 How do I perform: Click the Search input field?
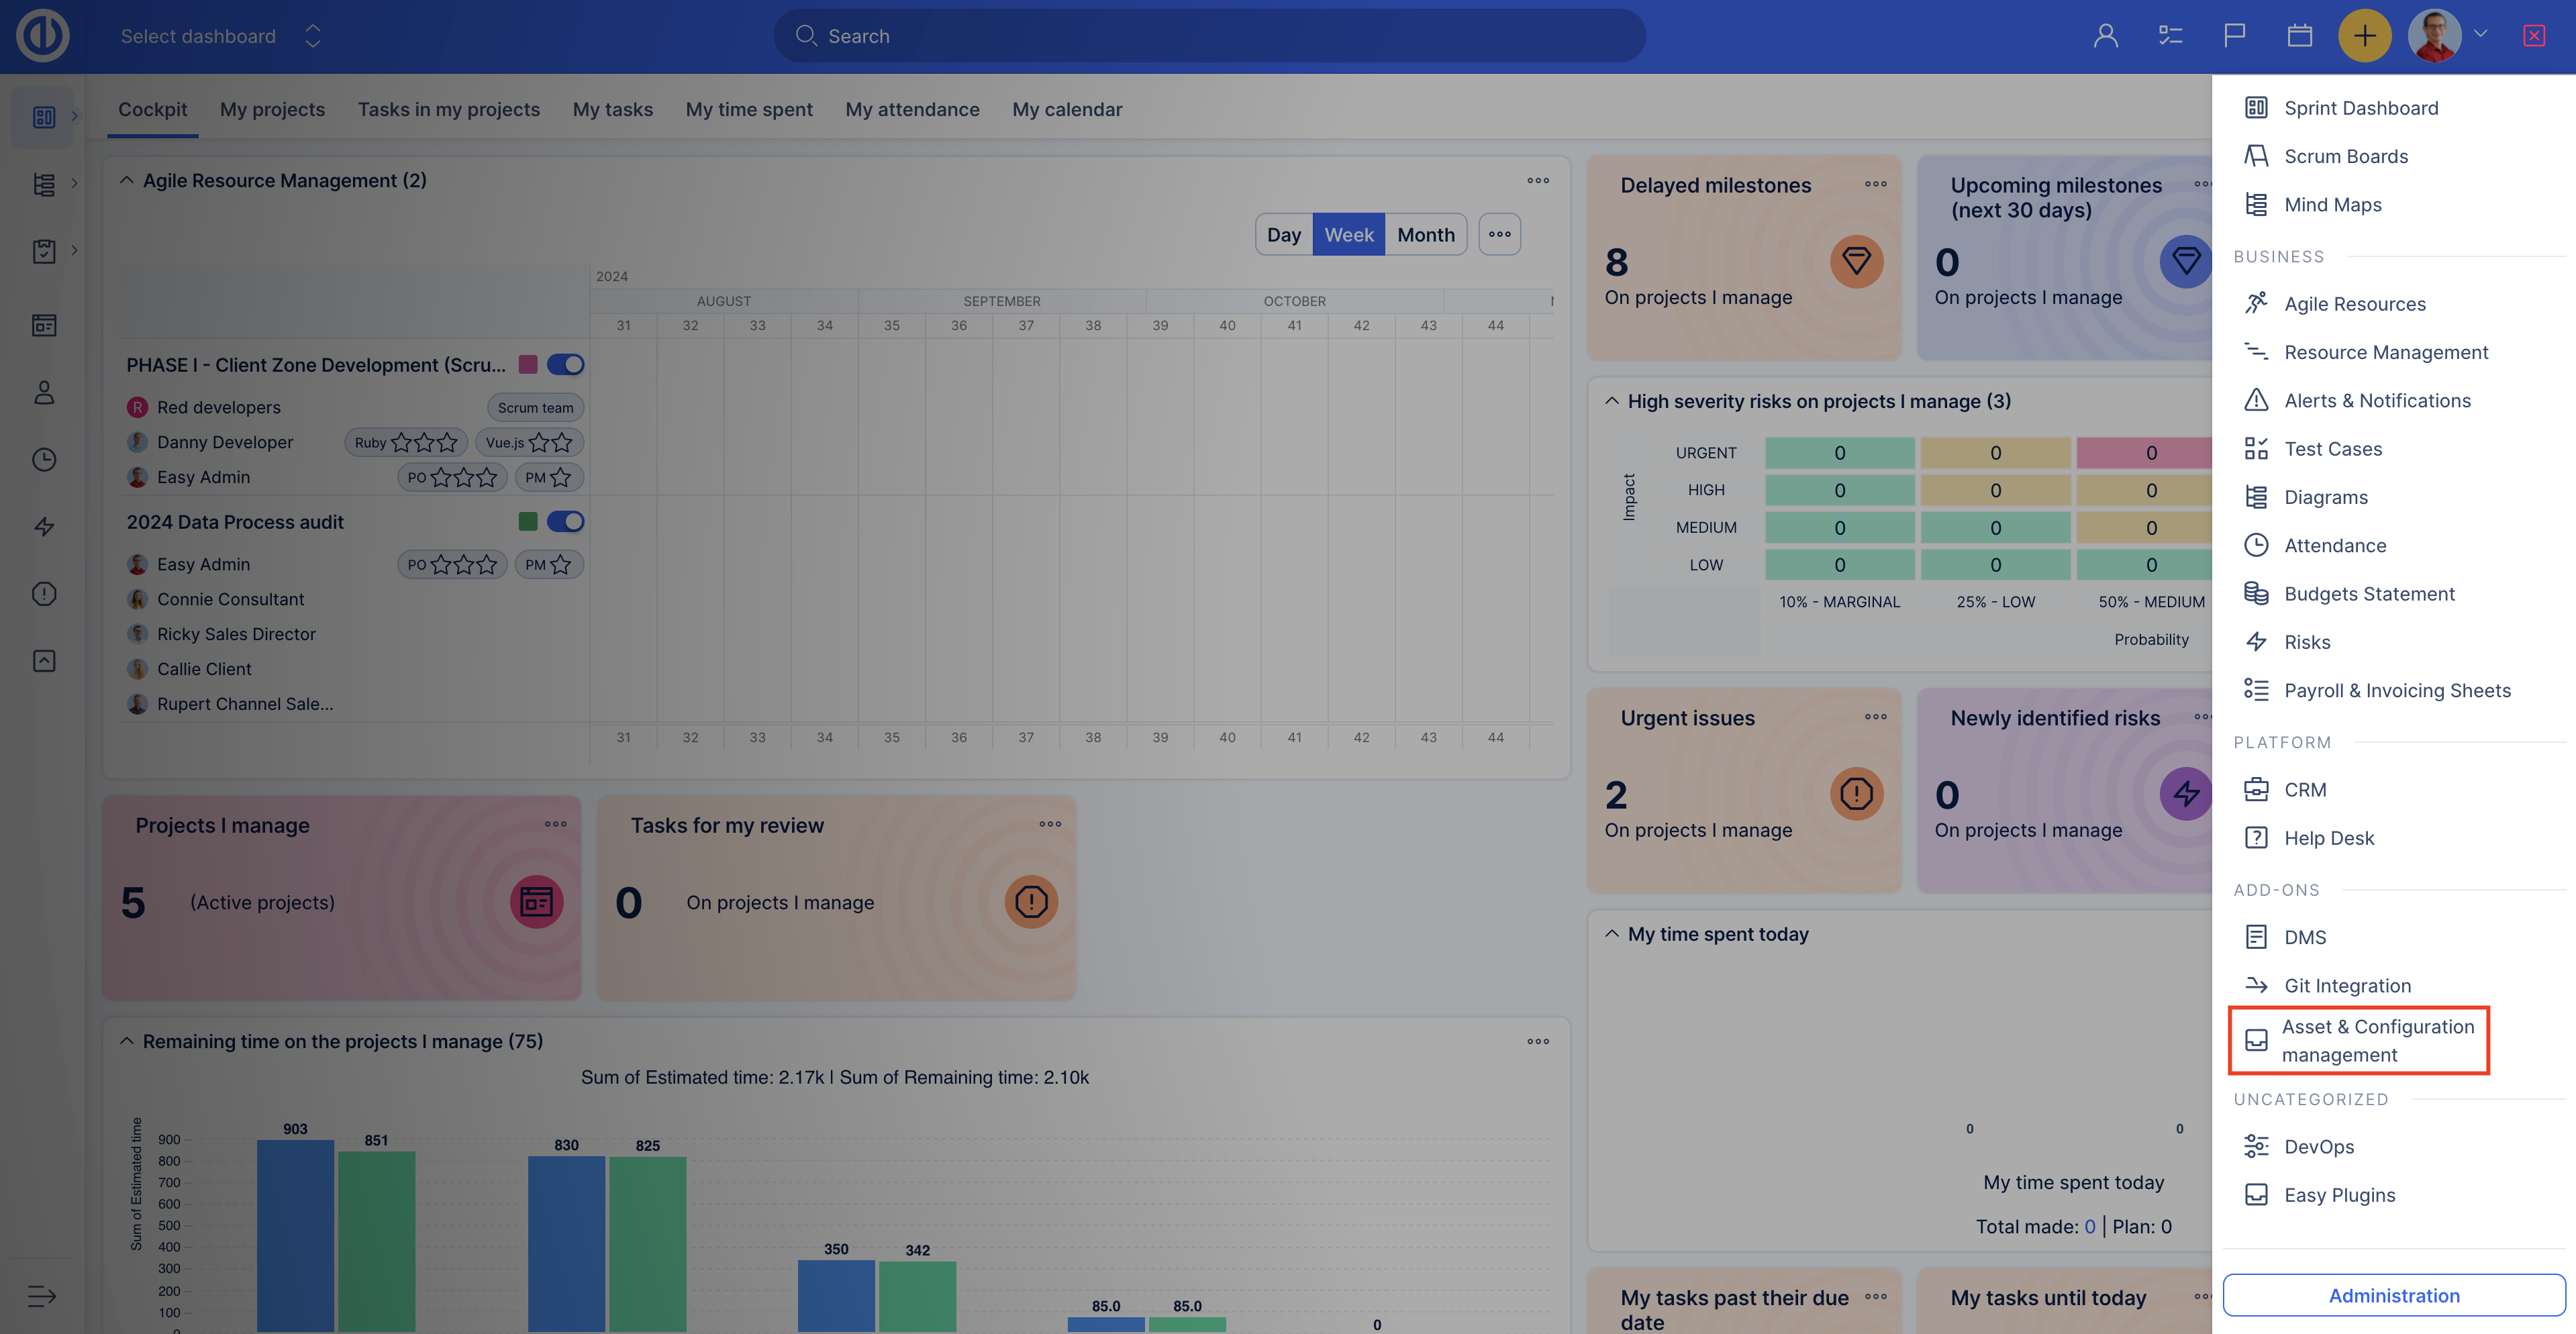(x=1210, y=36)
